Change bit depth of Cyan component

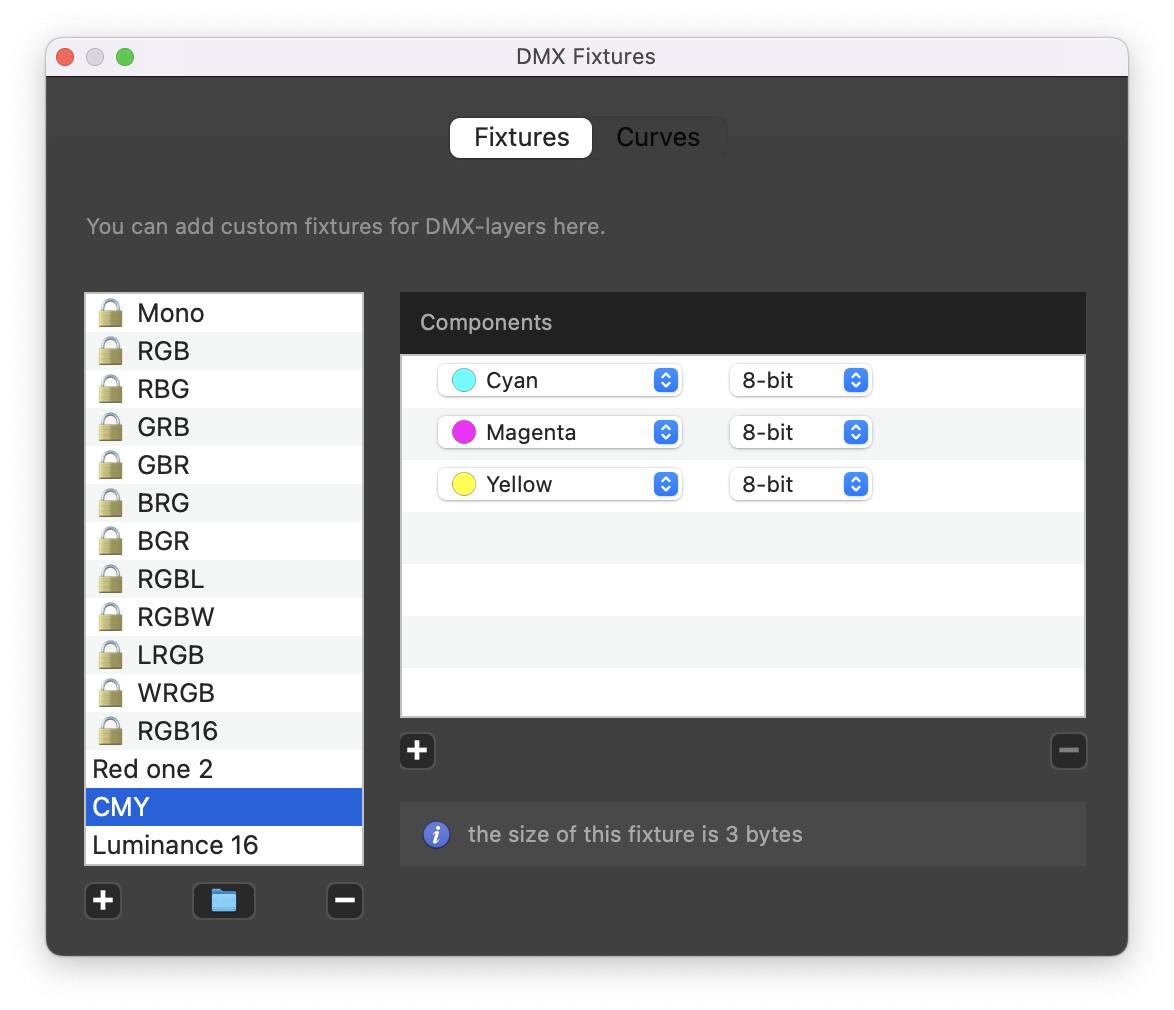800,380
